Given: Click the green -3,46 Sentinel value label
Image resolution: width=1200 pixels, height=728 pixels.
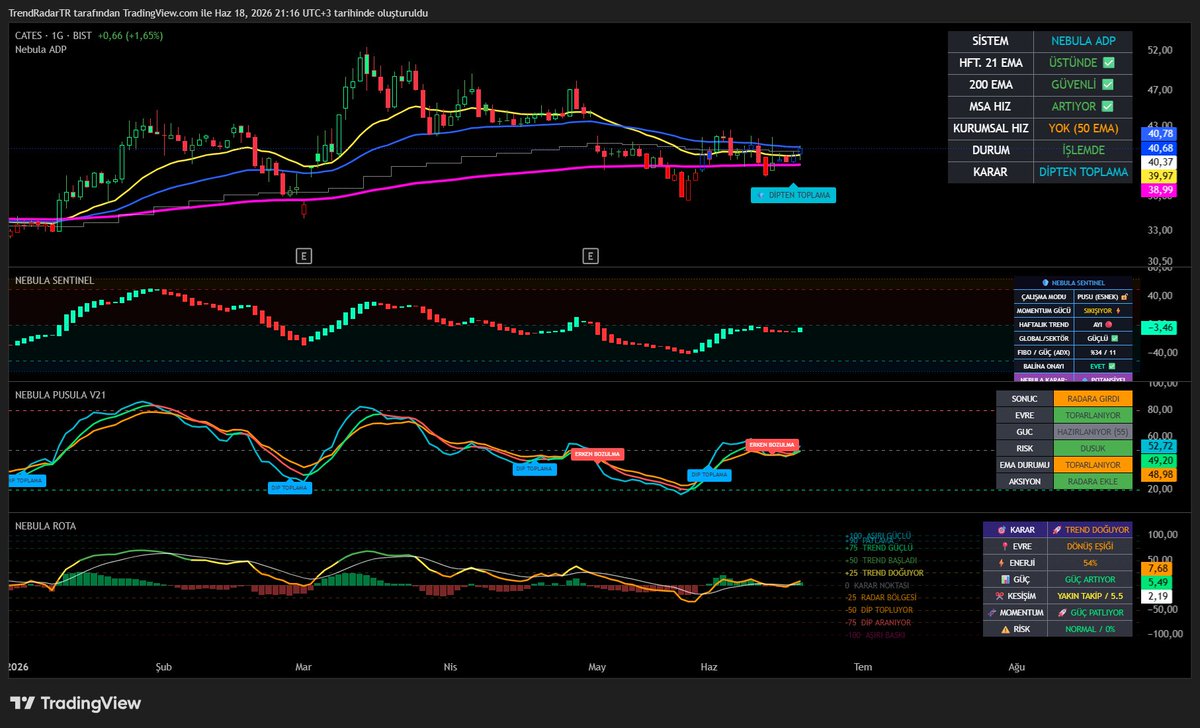Looking at the screenshot, I should point(1161,327).
